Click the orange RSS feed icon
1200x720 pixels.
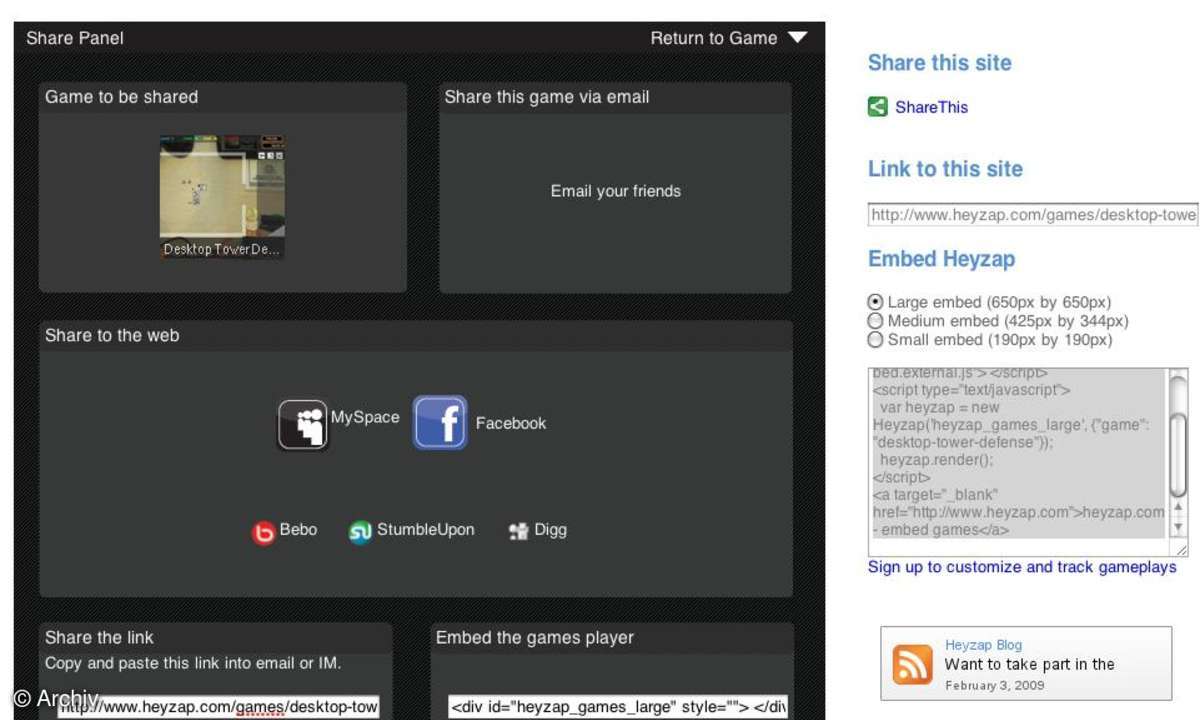tap(912, 664)
